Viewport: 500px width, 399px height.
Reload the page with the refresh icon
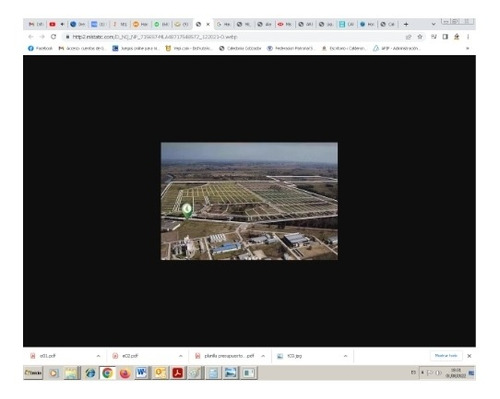point(53,37)
